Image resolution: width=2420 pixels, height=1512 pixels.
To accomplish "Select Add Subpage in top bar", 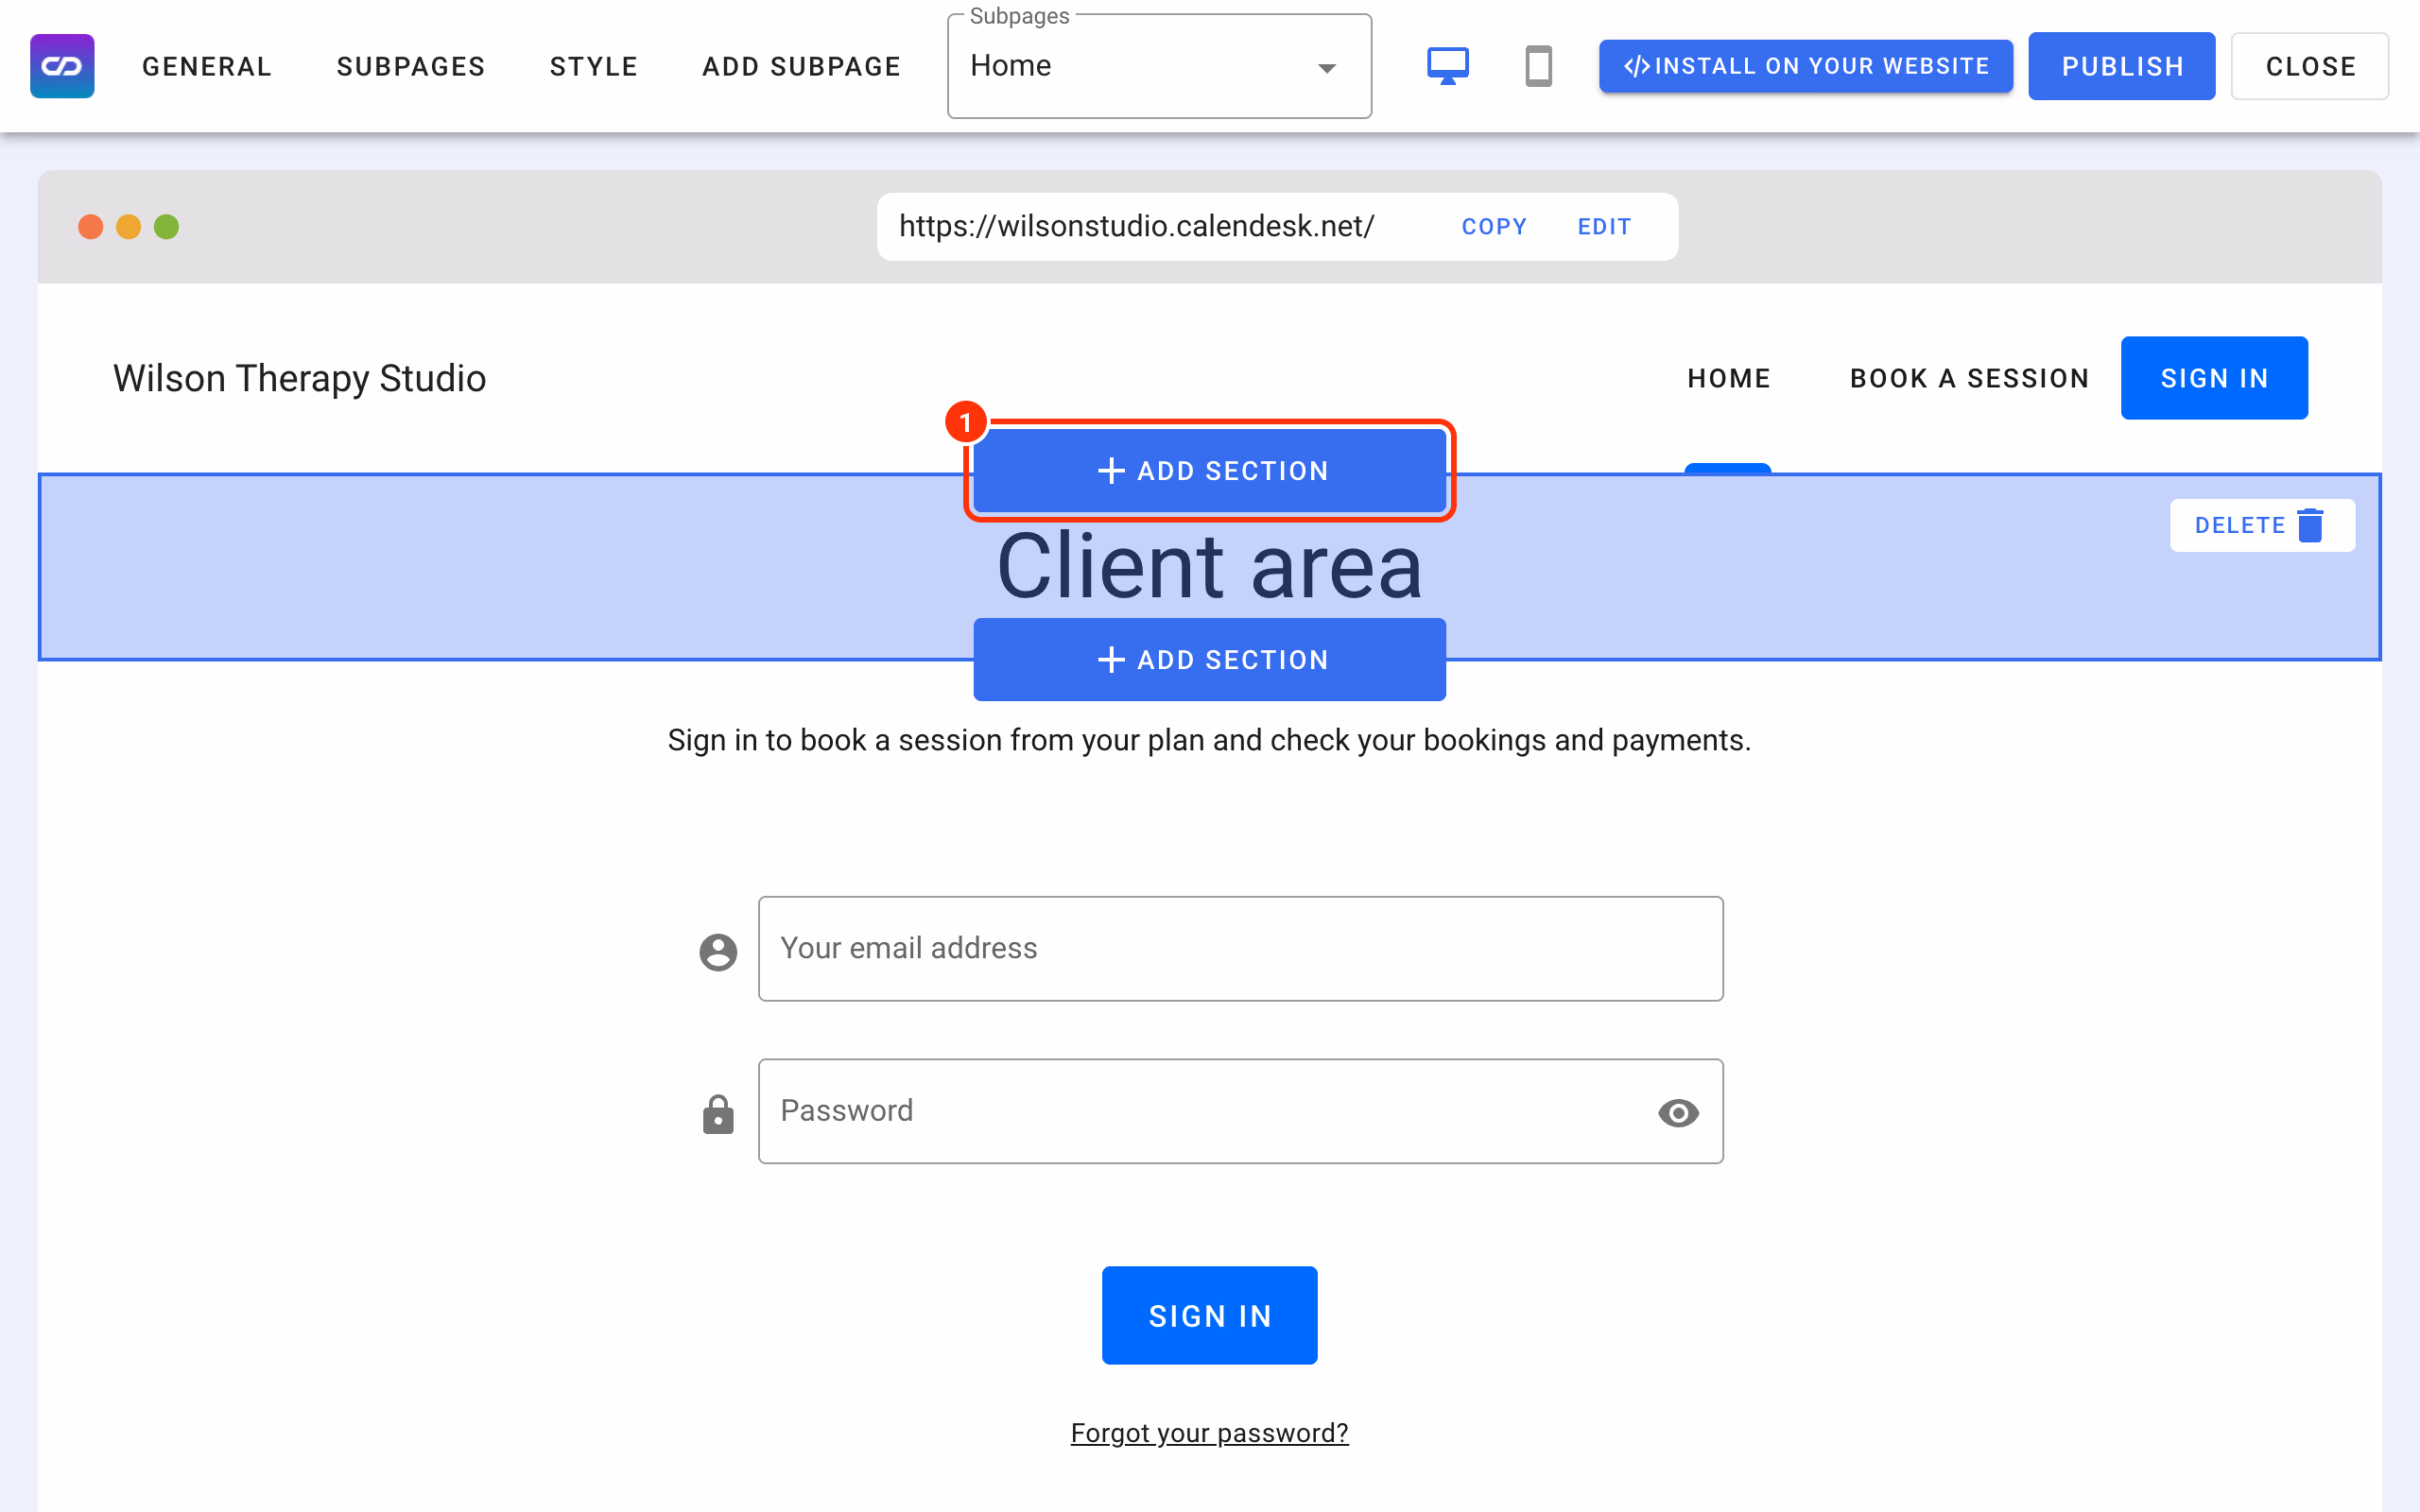I will [802, 66].
